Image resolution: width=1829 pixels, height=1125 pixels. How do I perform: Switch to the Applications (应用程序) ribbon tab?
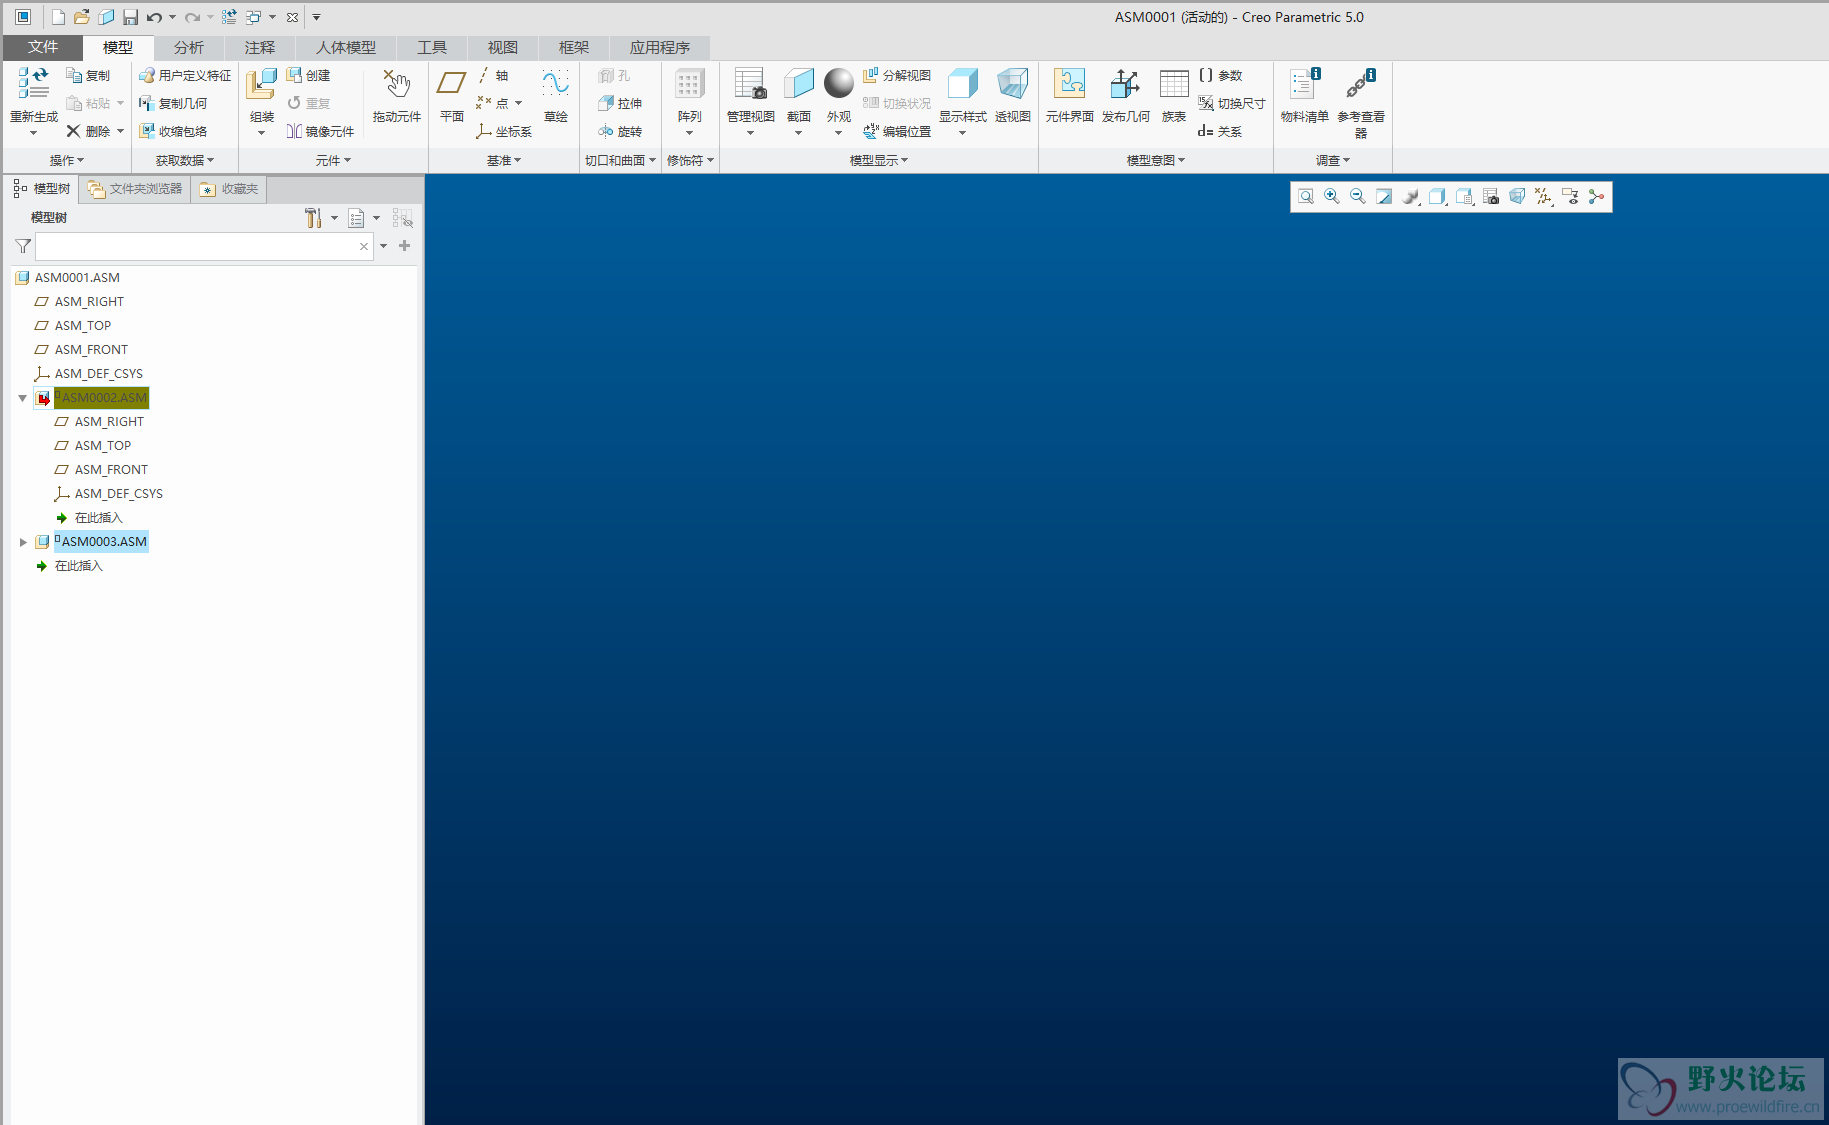coord(660,47)
